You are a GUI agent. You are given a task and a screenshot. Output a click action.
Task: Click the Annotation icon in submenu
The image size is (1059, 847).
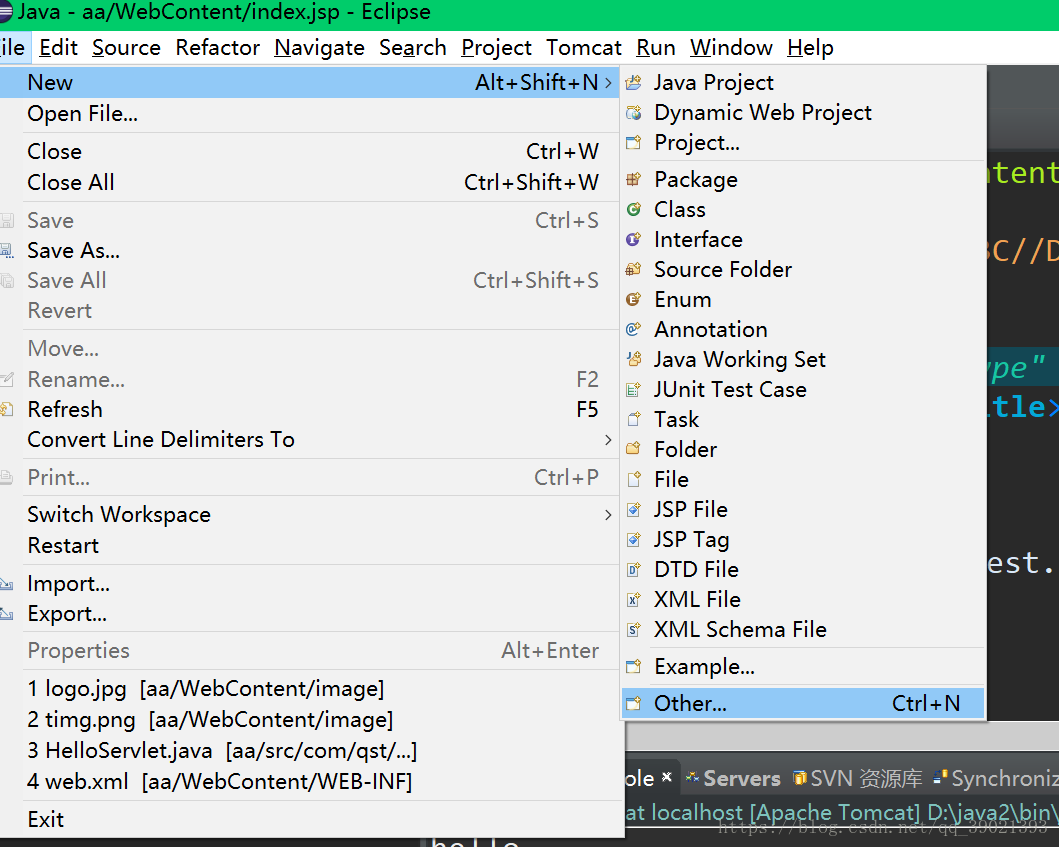pyautogui.click(x=633, y=330)
